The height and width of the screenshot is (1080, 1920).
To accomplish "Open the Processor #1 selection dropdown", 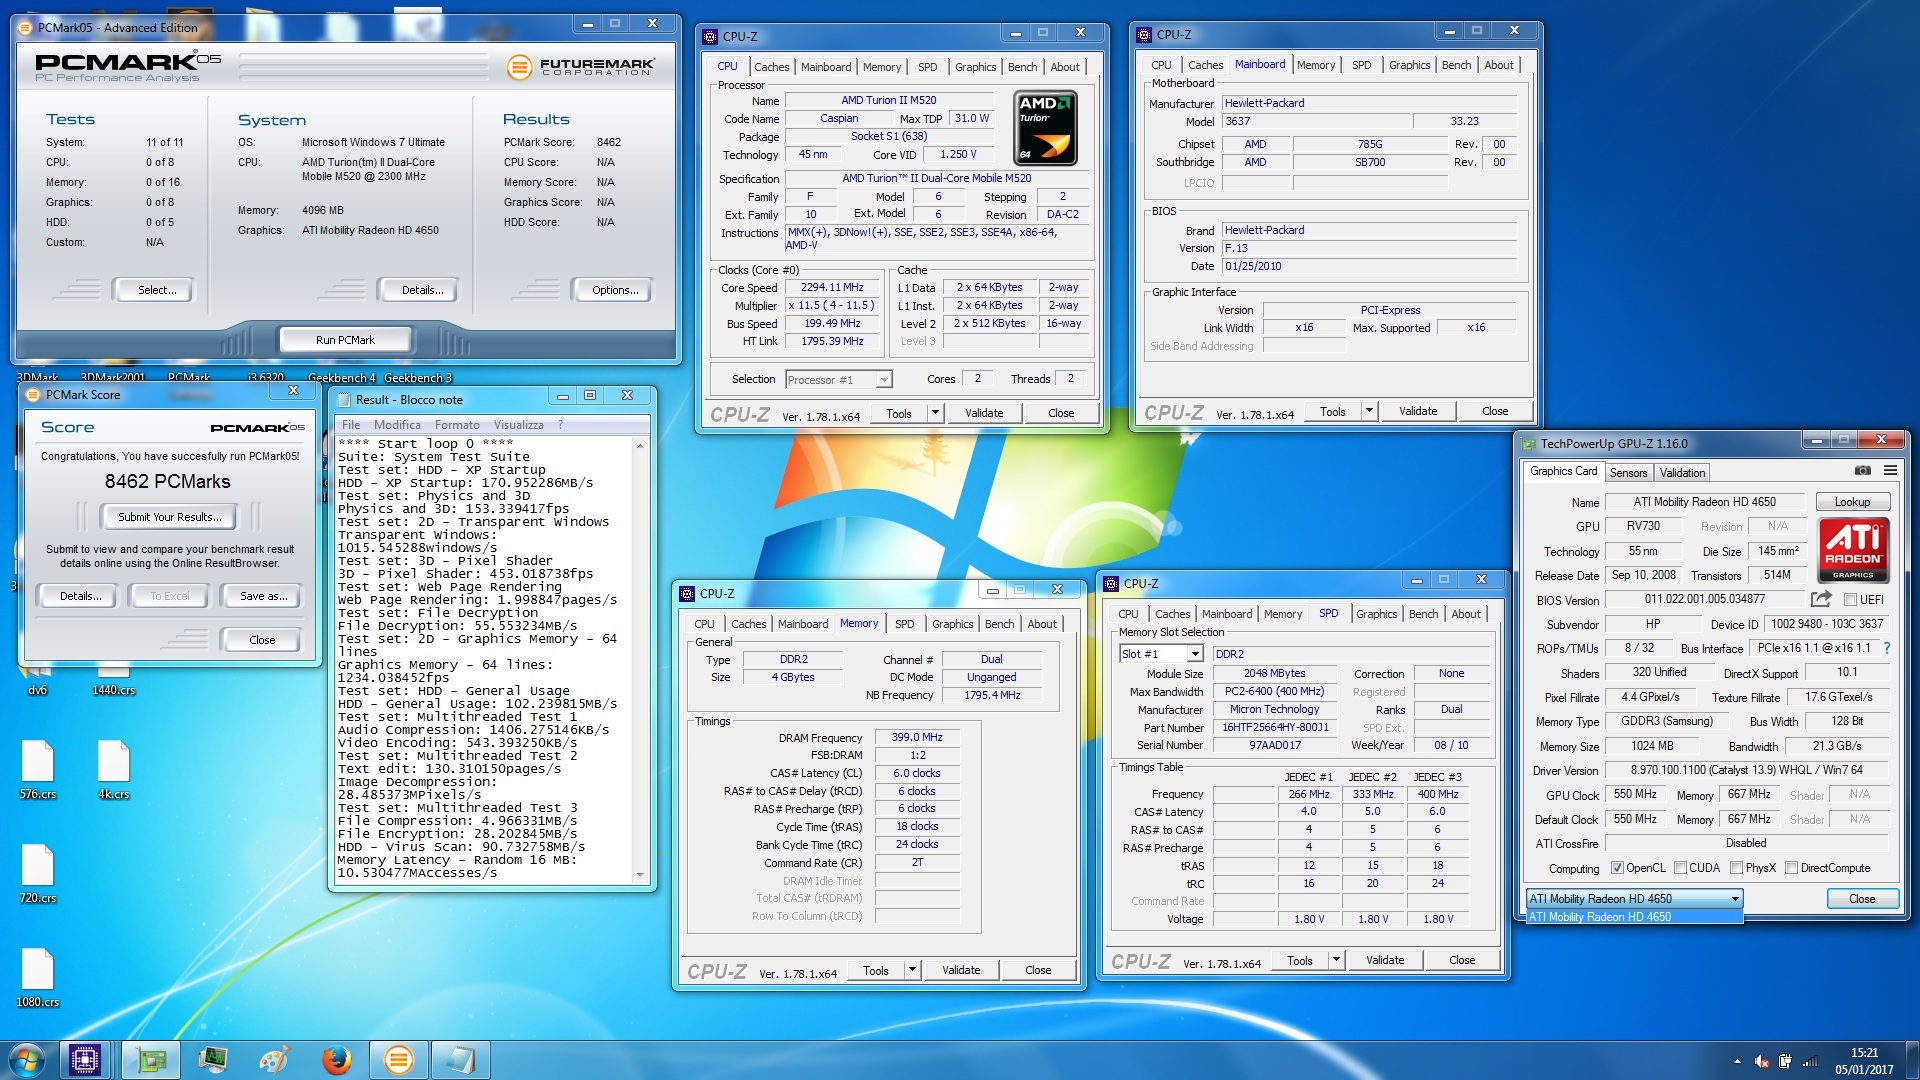I will pos(838,380).
